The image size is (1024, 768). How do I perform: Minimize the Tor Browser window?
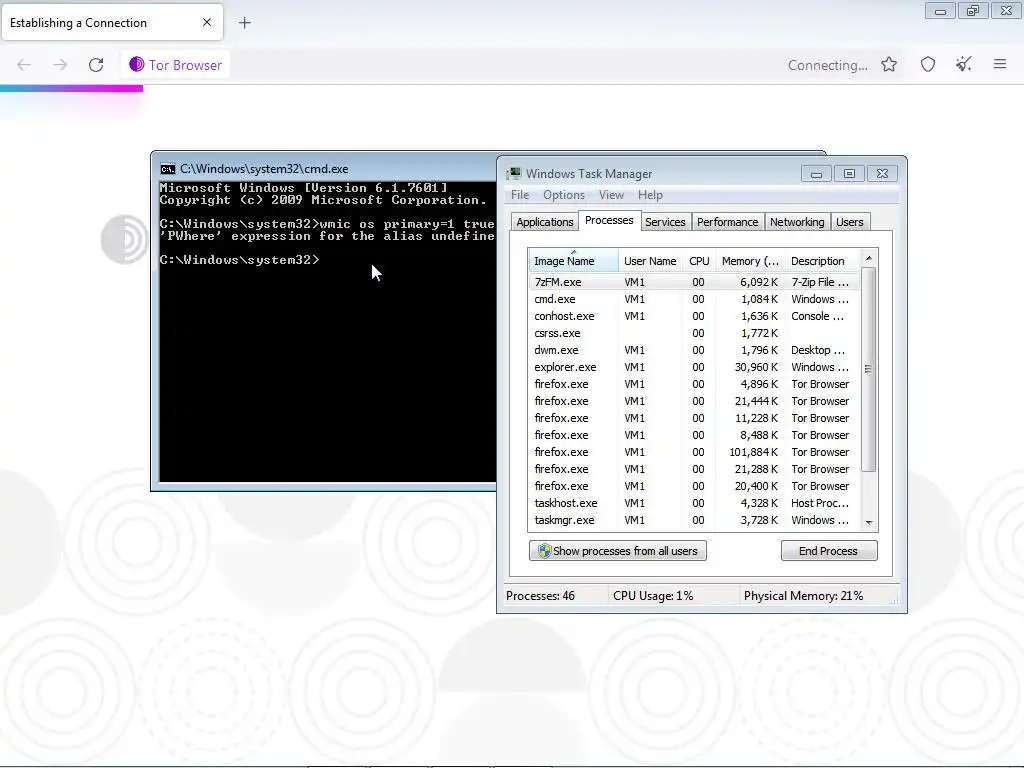pos(940,11)
